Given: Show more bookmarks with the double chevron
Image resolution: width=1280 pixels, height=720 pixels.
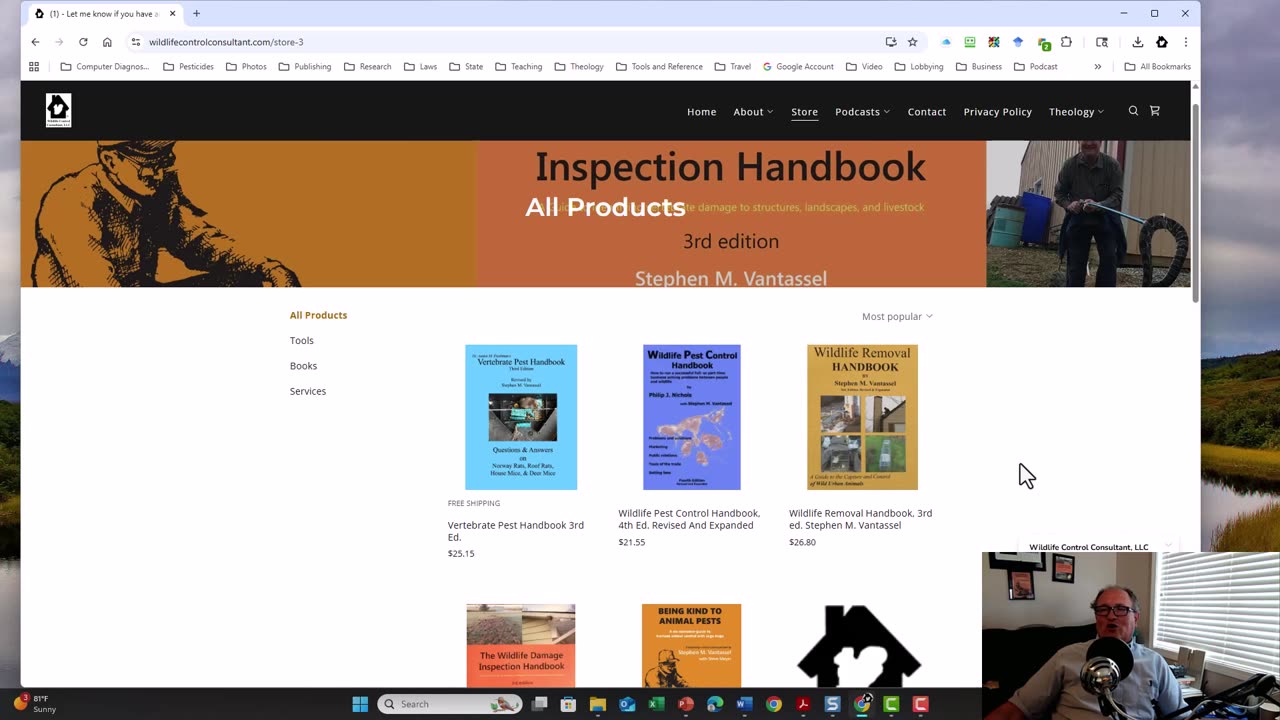Looking at the screenshot, I should (x=1098, y=67).
